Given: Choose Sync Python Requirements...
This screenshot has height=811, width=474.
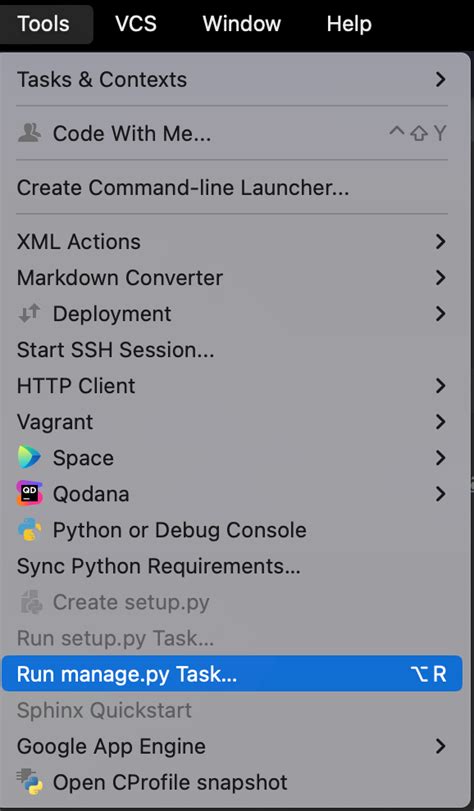Looking at the screenshot, I should [x=232, y=566].
